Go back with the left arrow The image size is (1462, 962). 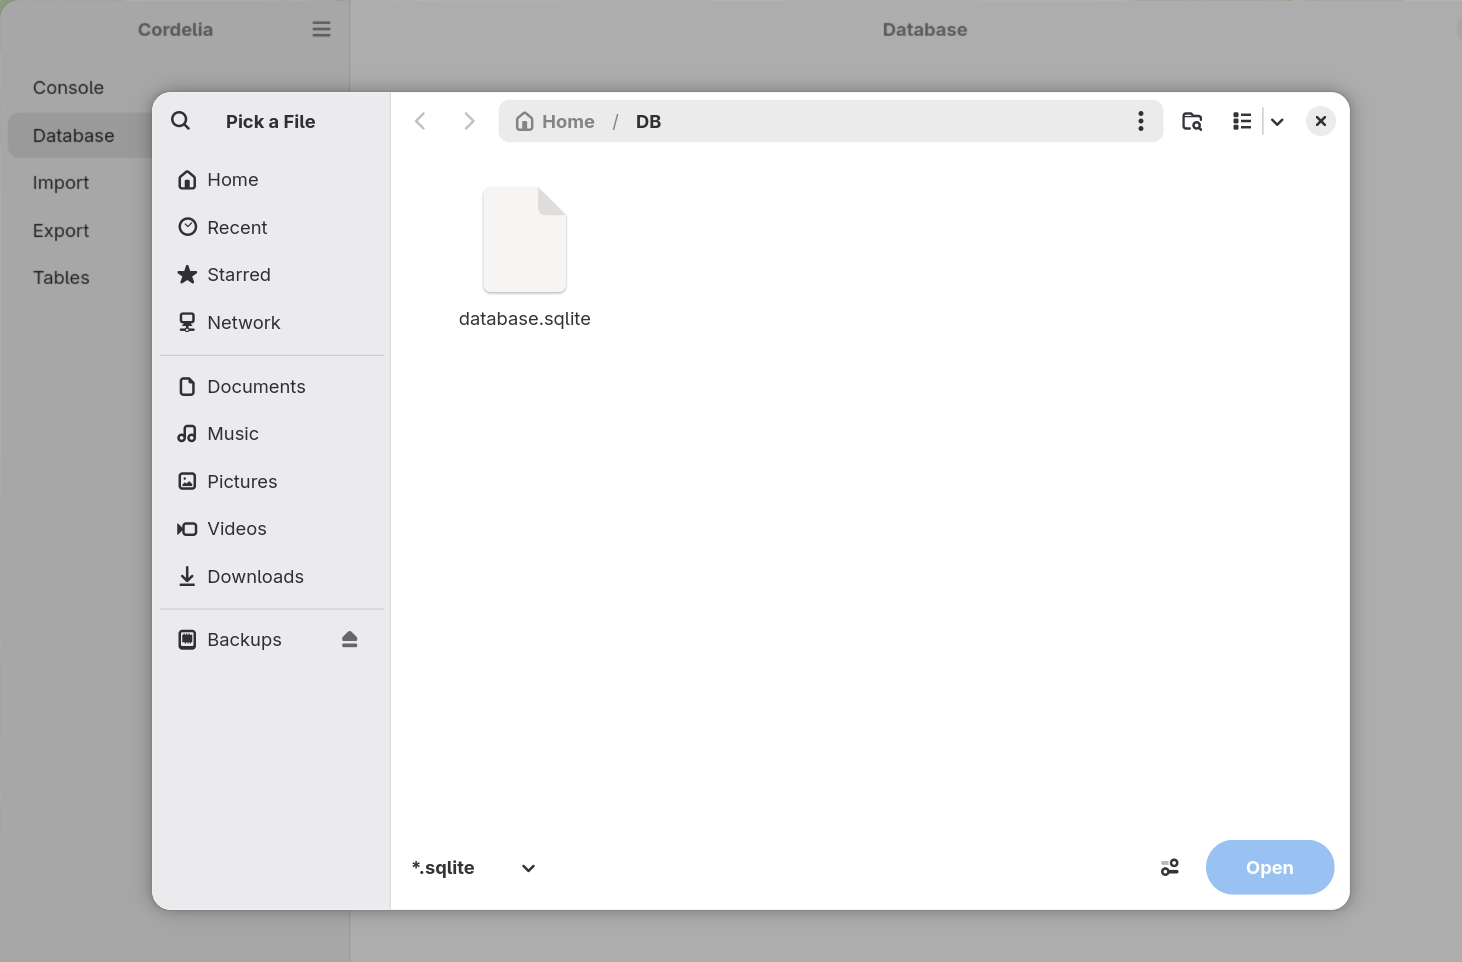click(421, 121)
